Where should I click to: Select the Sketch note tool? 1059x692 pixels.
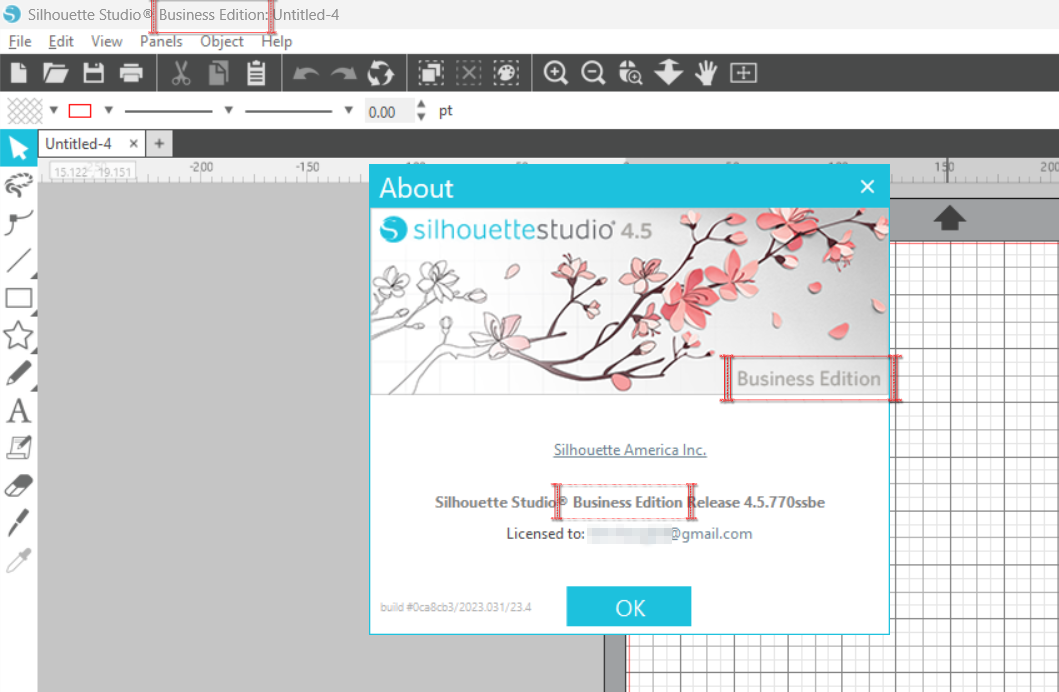[x=18, y=448]
